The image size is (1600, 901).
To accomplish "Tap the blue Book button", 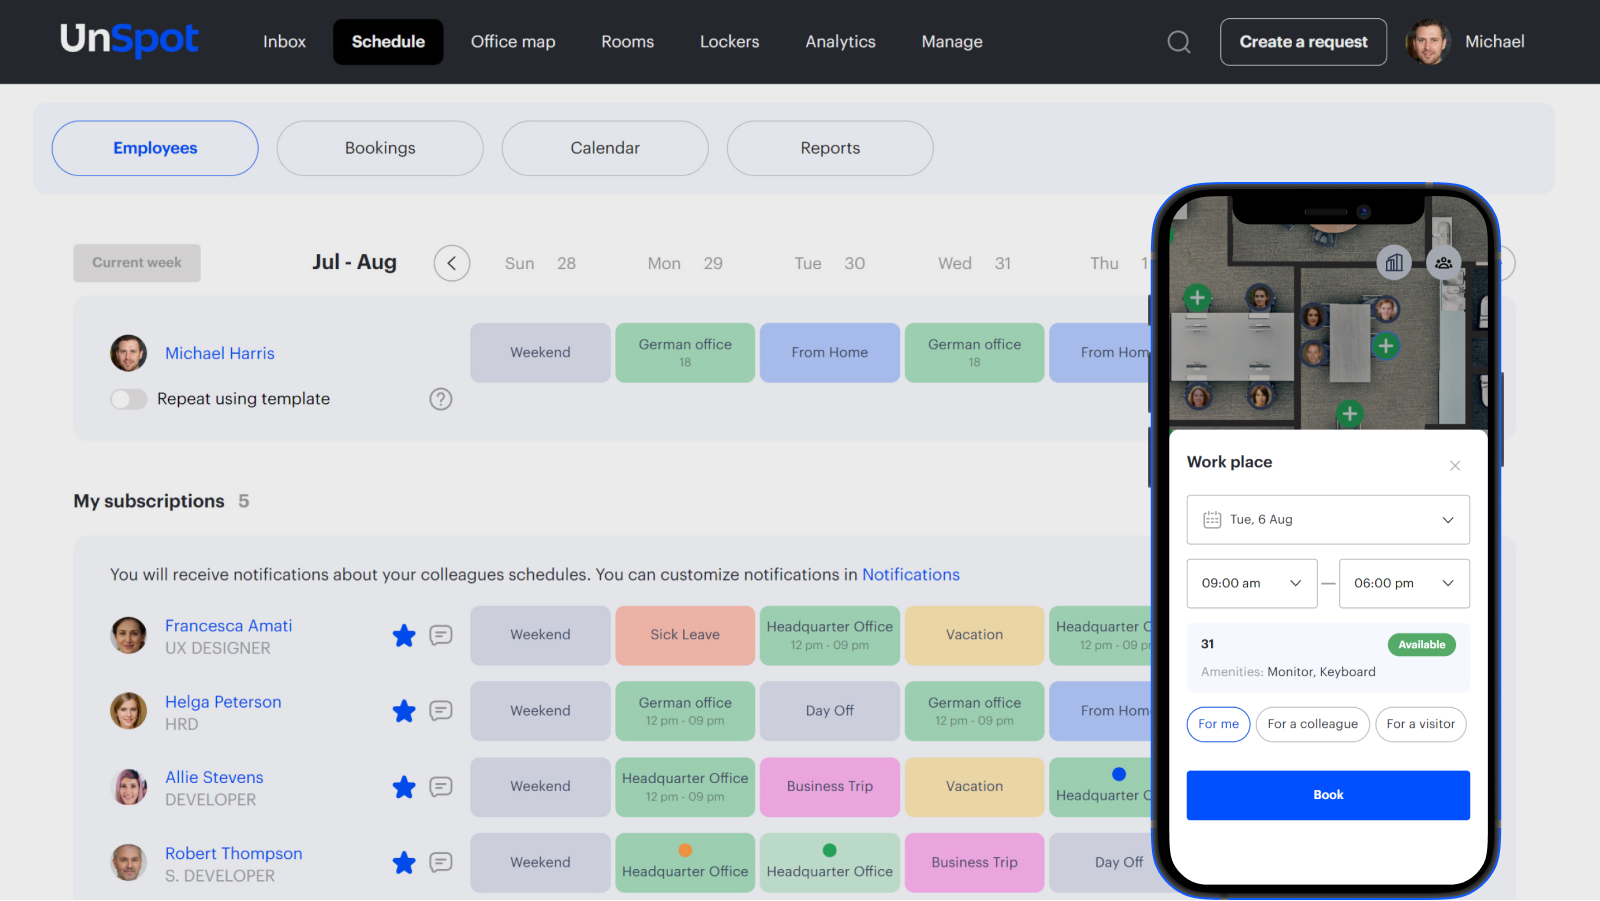I will tap(1328, 795).
